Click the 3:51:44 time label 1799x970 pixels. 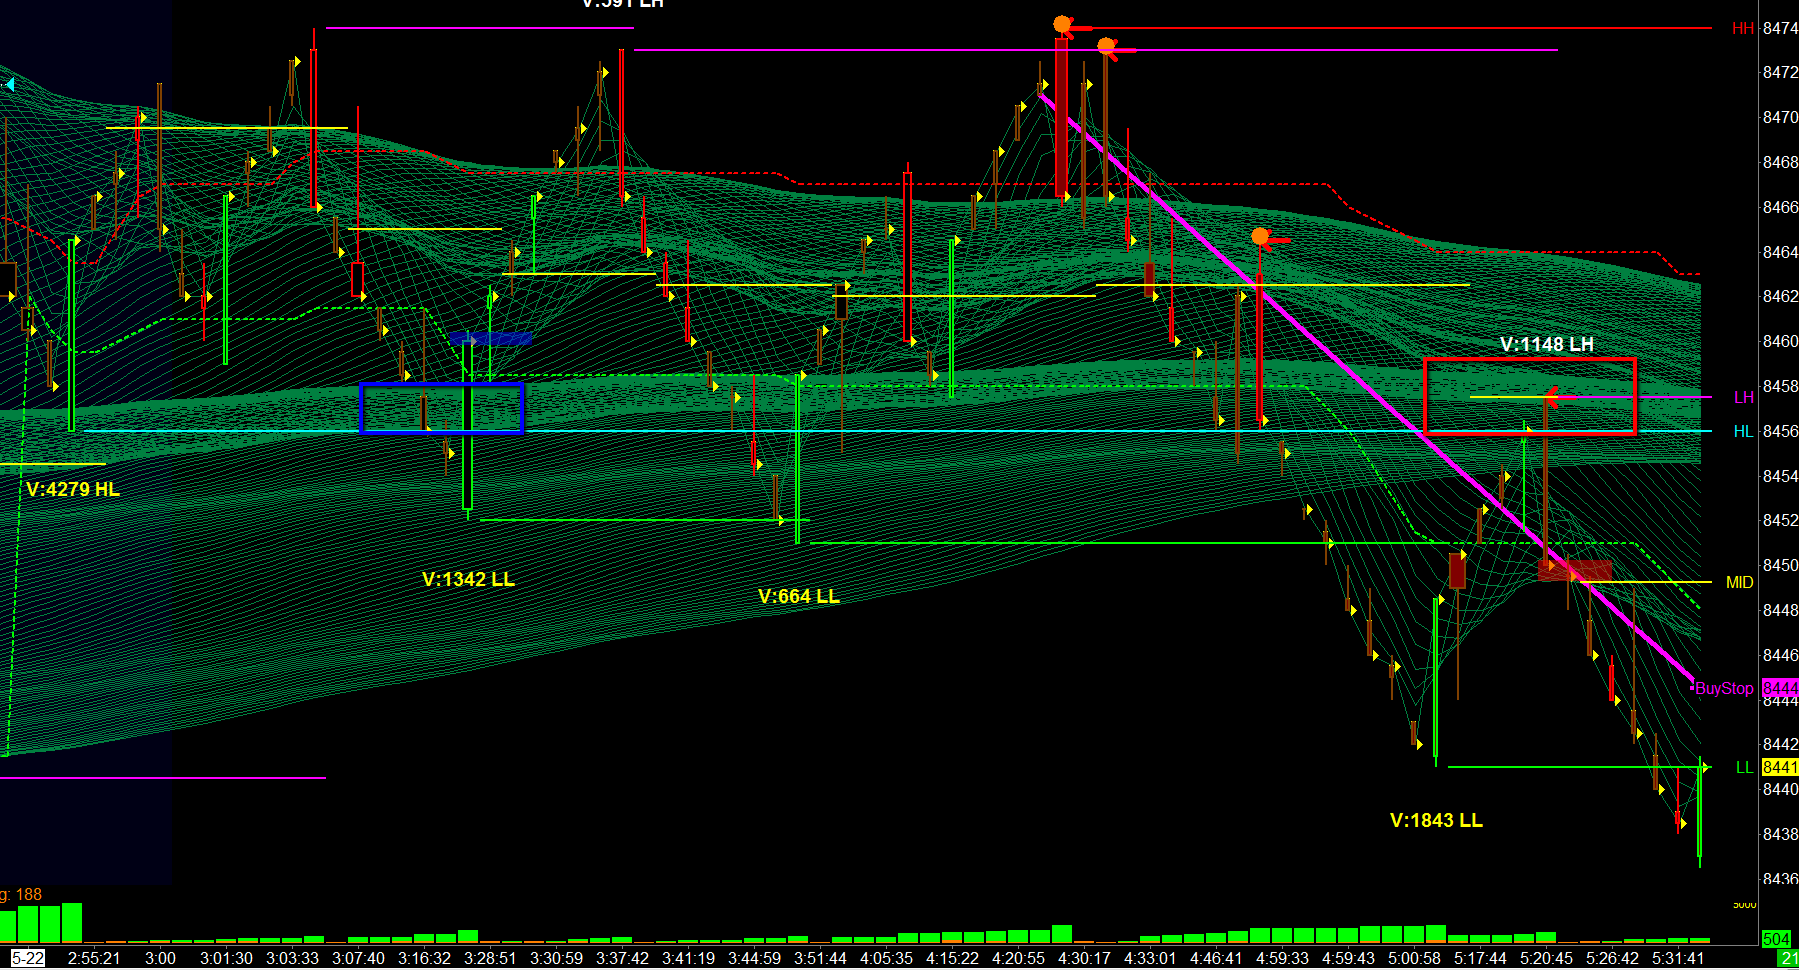click(820, 958)
